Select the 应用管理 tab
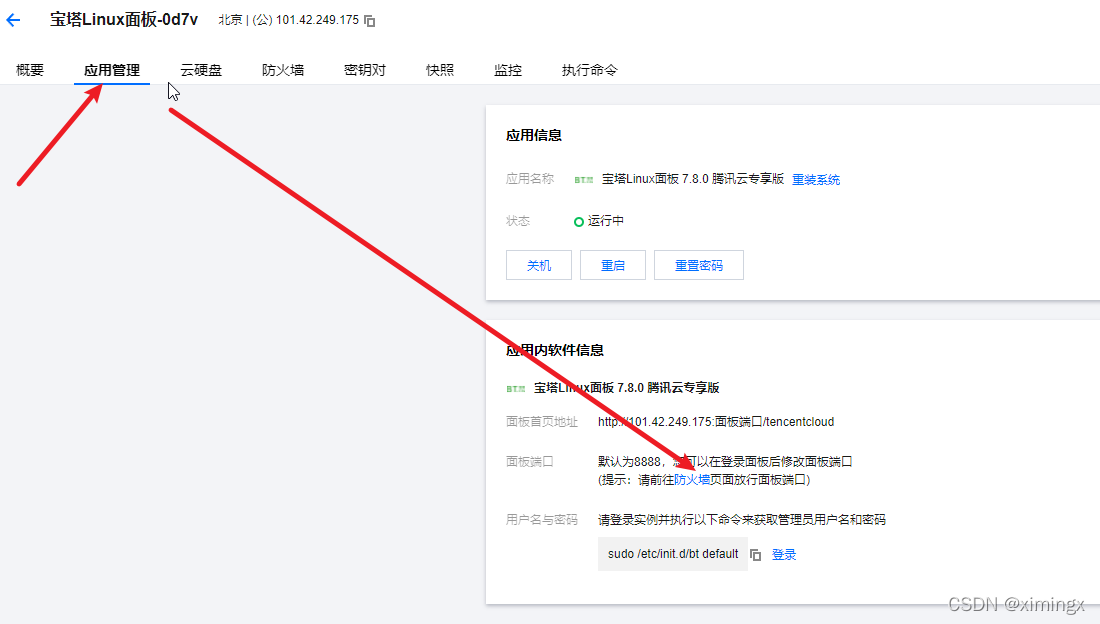Viewport: 1100px width, 624px height. (x=112, y=70)
